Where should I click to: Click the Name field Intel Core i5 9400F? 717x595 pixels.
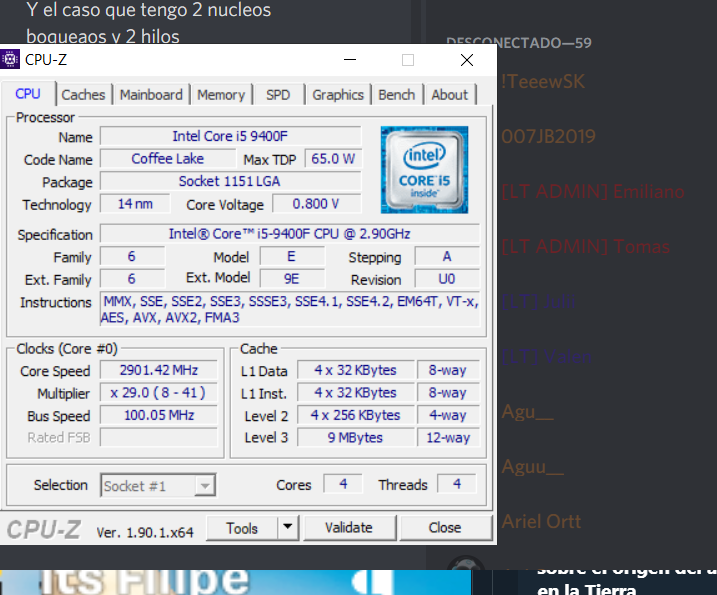[x=230, y=136]
